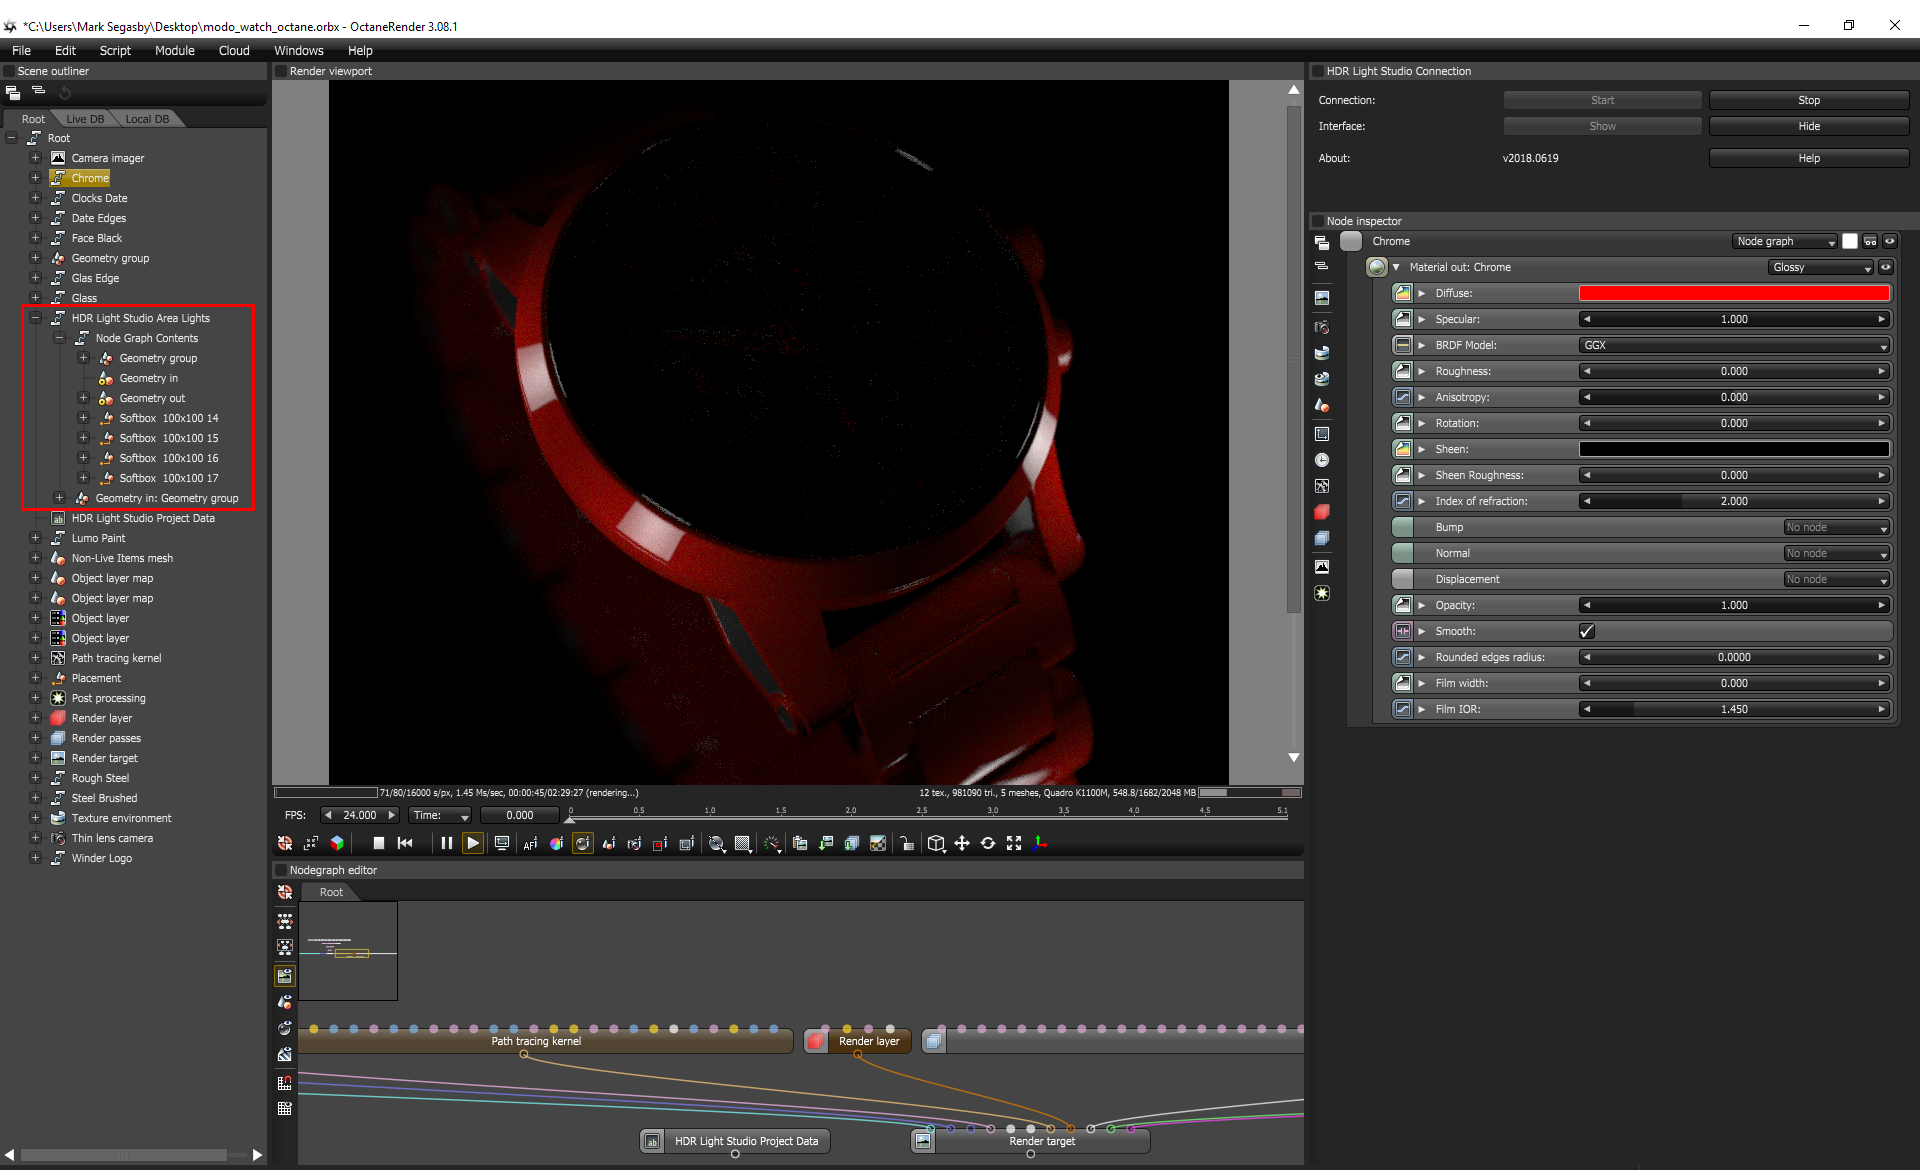The image size is (1920, 1170).
Task: Select the rotate gizmo icon
Action: click(x=988, y=843)
